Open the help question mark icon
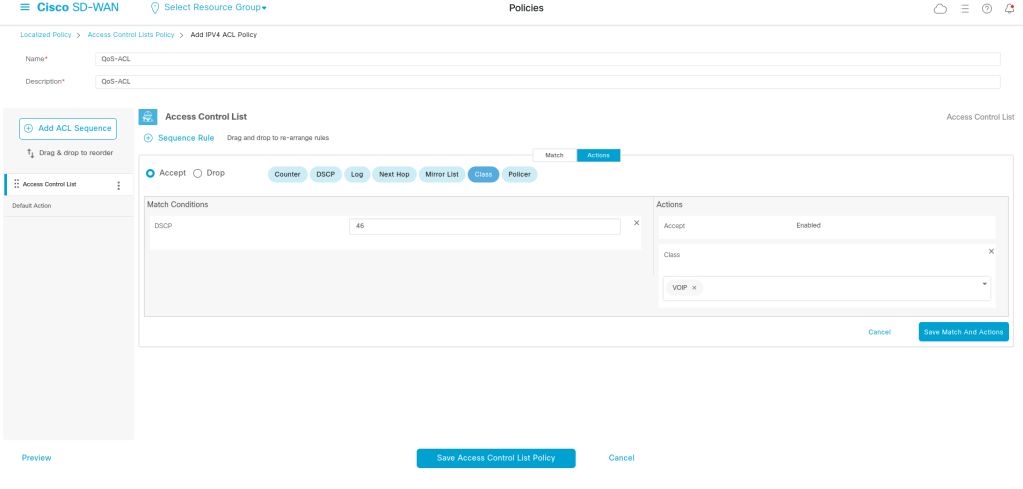 [x=987, y=9]
